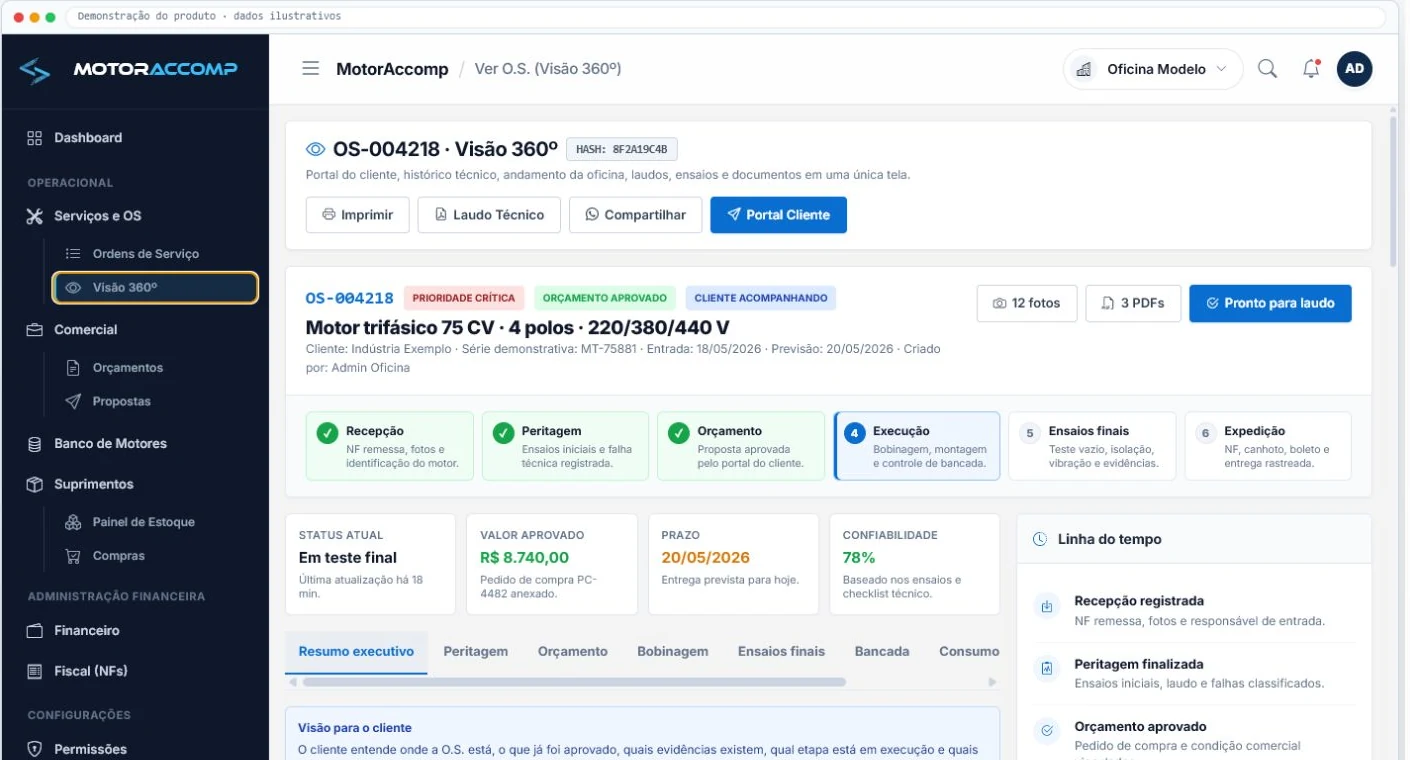Switch to the Peritagem tab
The width and height of the screenshot is (1410, 760).
(x=476, y=652)
